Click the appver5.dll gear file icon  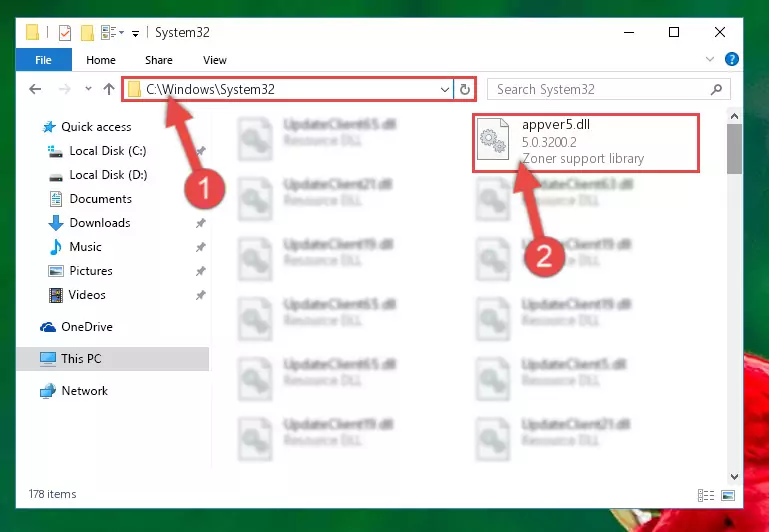(493, 139)
